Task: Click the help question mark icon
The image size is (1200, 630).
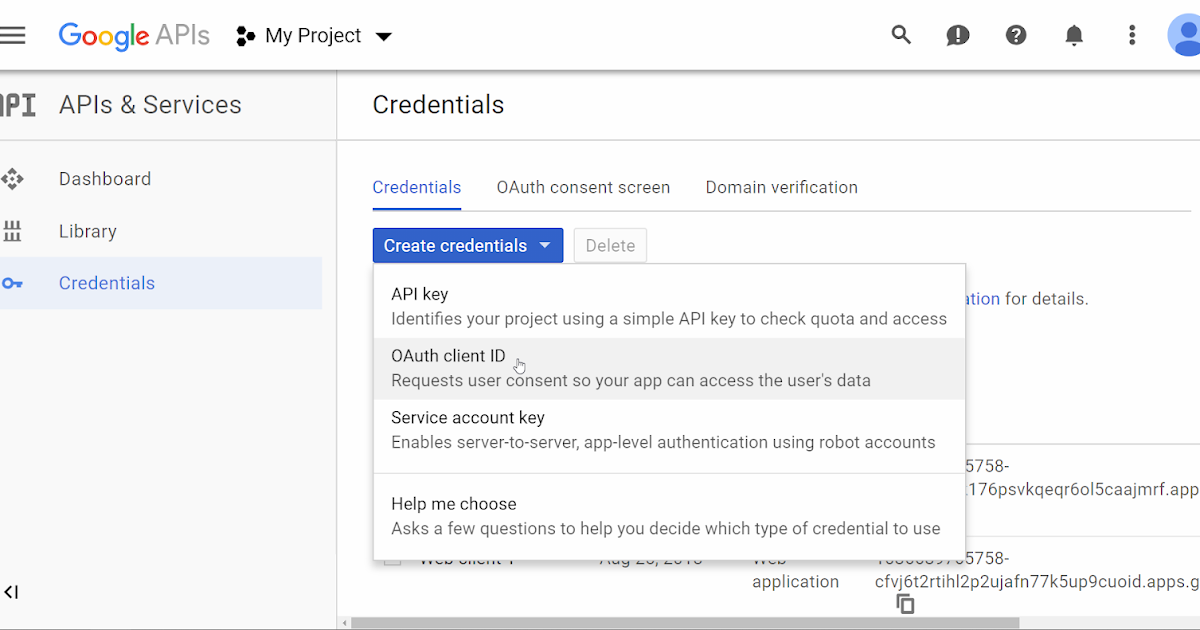Action: pyautogui.click(x=1016, y=35)
